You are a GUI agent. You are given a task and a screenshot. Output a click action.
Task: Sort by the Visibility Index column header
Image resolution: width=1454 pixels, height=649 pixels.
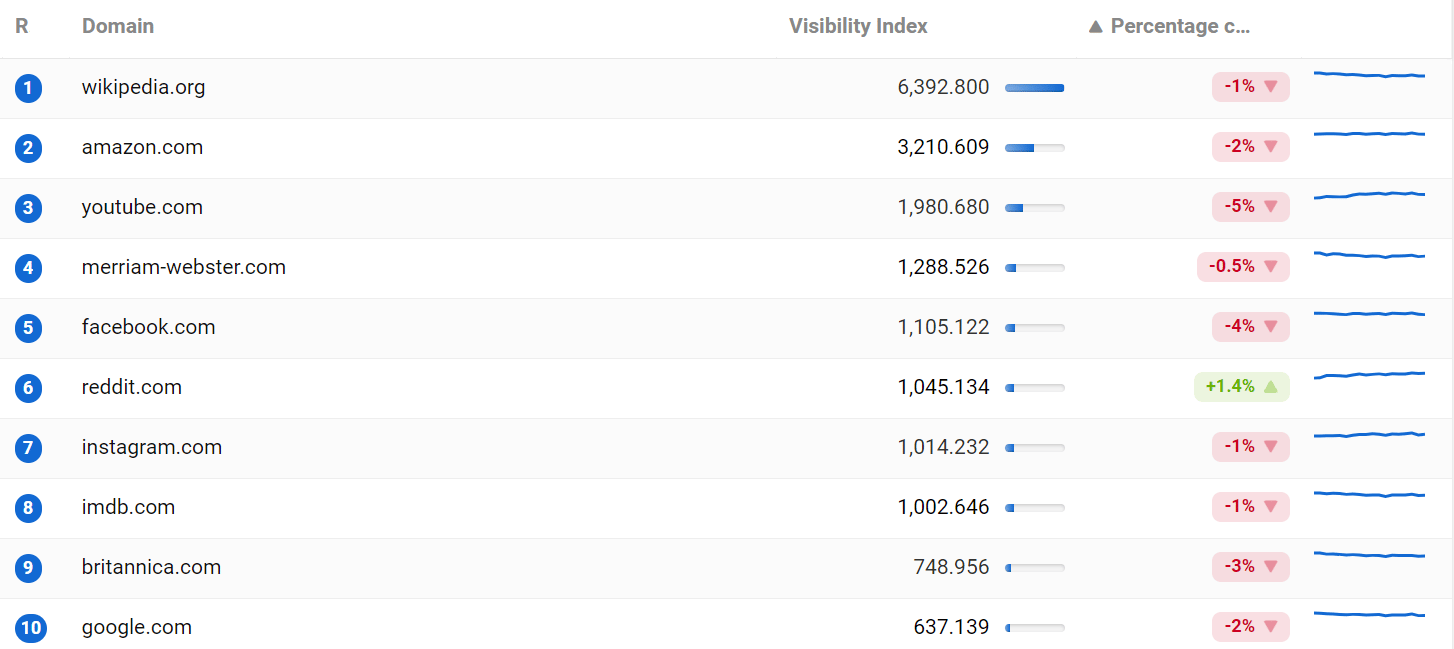pos(858,27)
